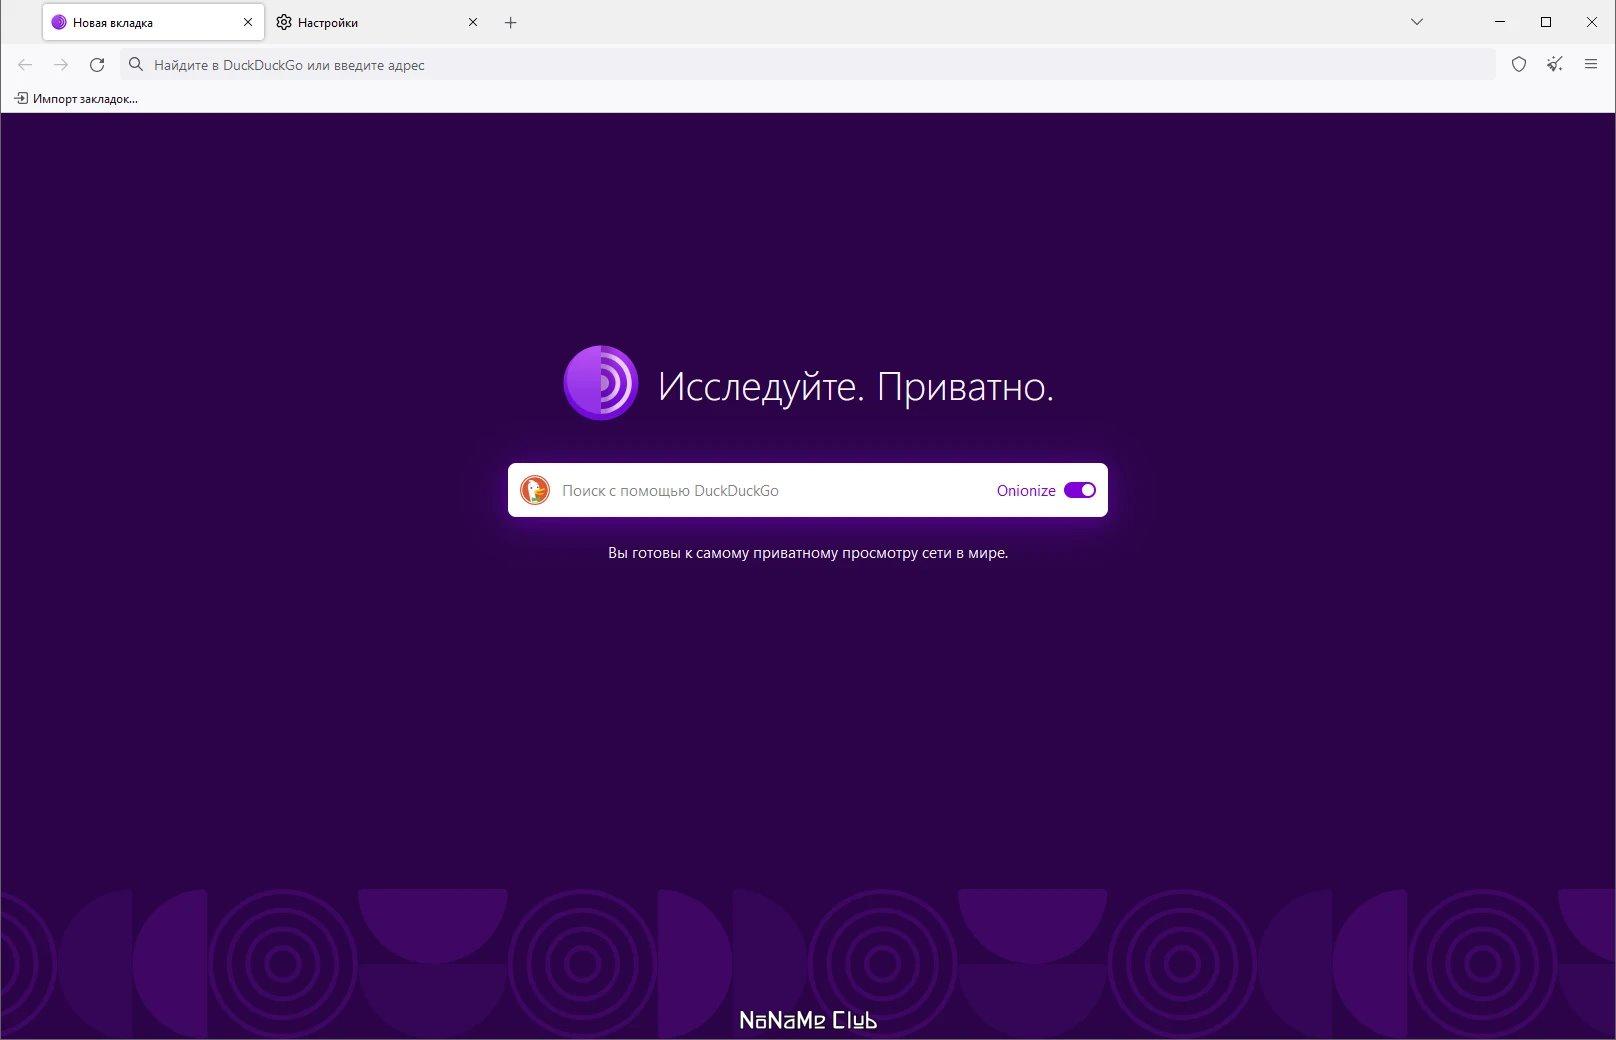Screen dimensions: 1616x1040
Task: Click the purple Tor Browser logo
Action: coord(600,383)
